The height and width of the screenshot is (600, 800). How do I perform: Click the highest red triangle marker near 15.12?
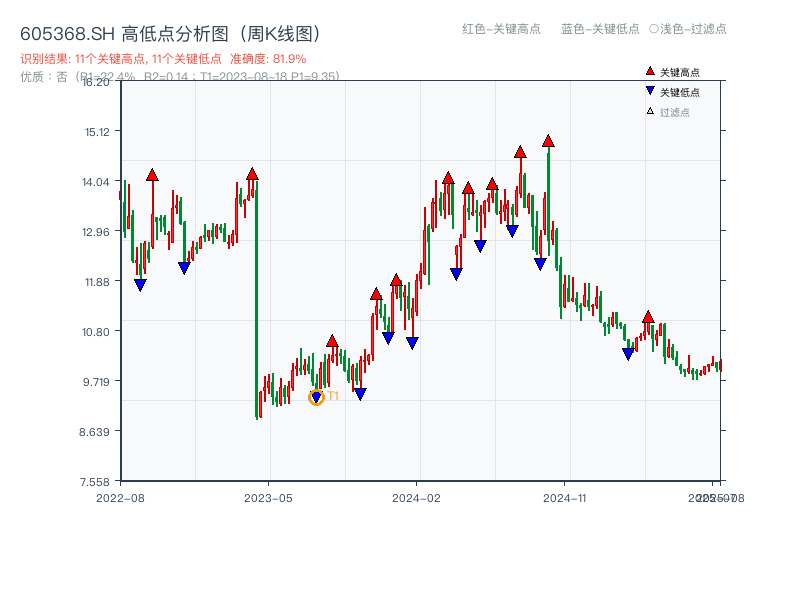[x=547, y=139]
